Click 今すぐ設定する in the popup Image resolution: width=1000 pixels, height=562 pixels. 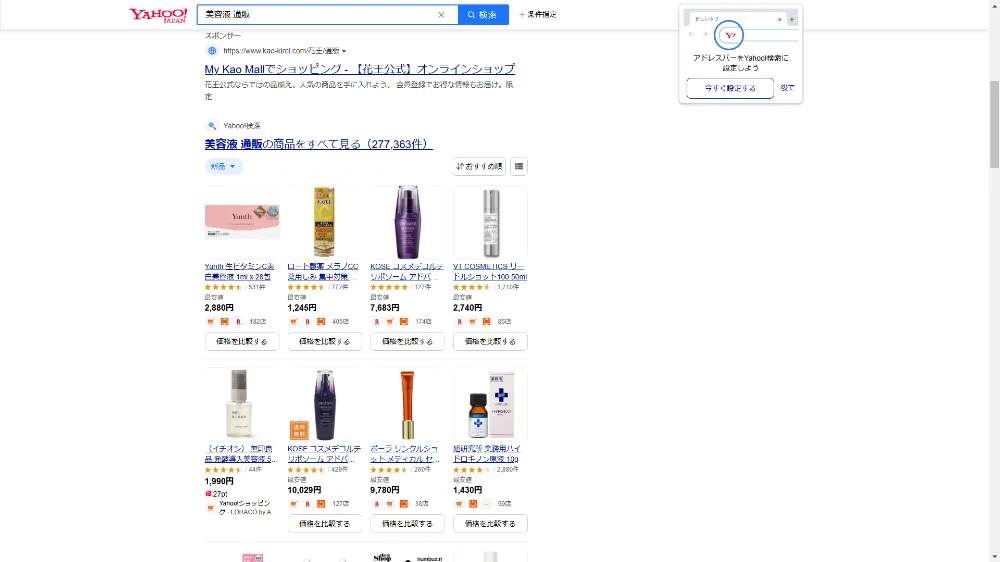[x=730, y=88]
